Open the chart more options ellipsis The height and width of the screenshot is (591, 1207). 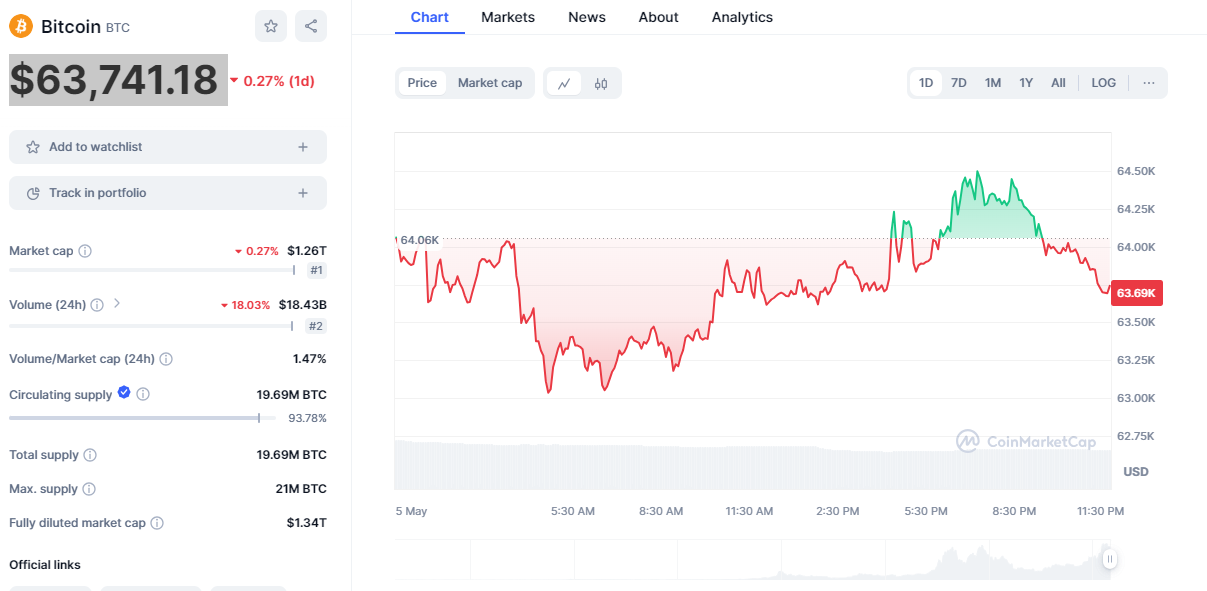click(x=1149, y=83)
